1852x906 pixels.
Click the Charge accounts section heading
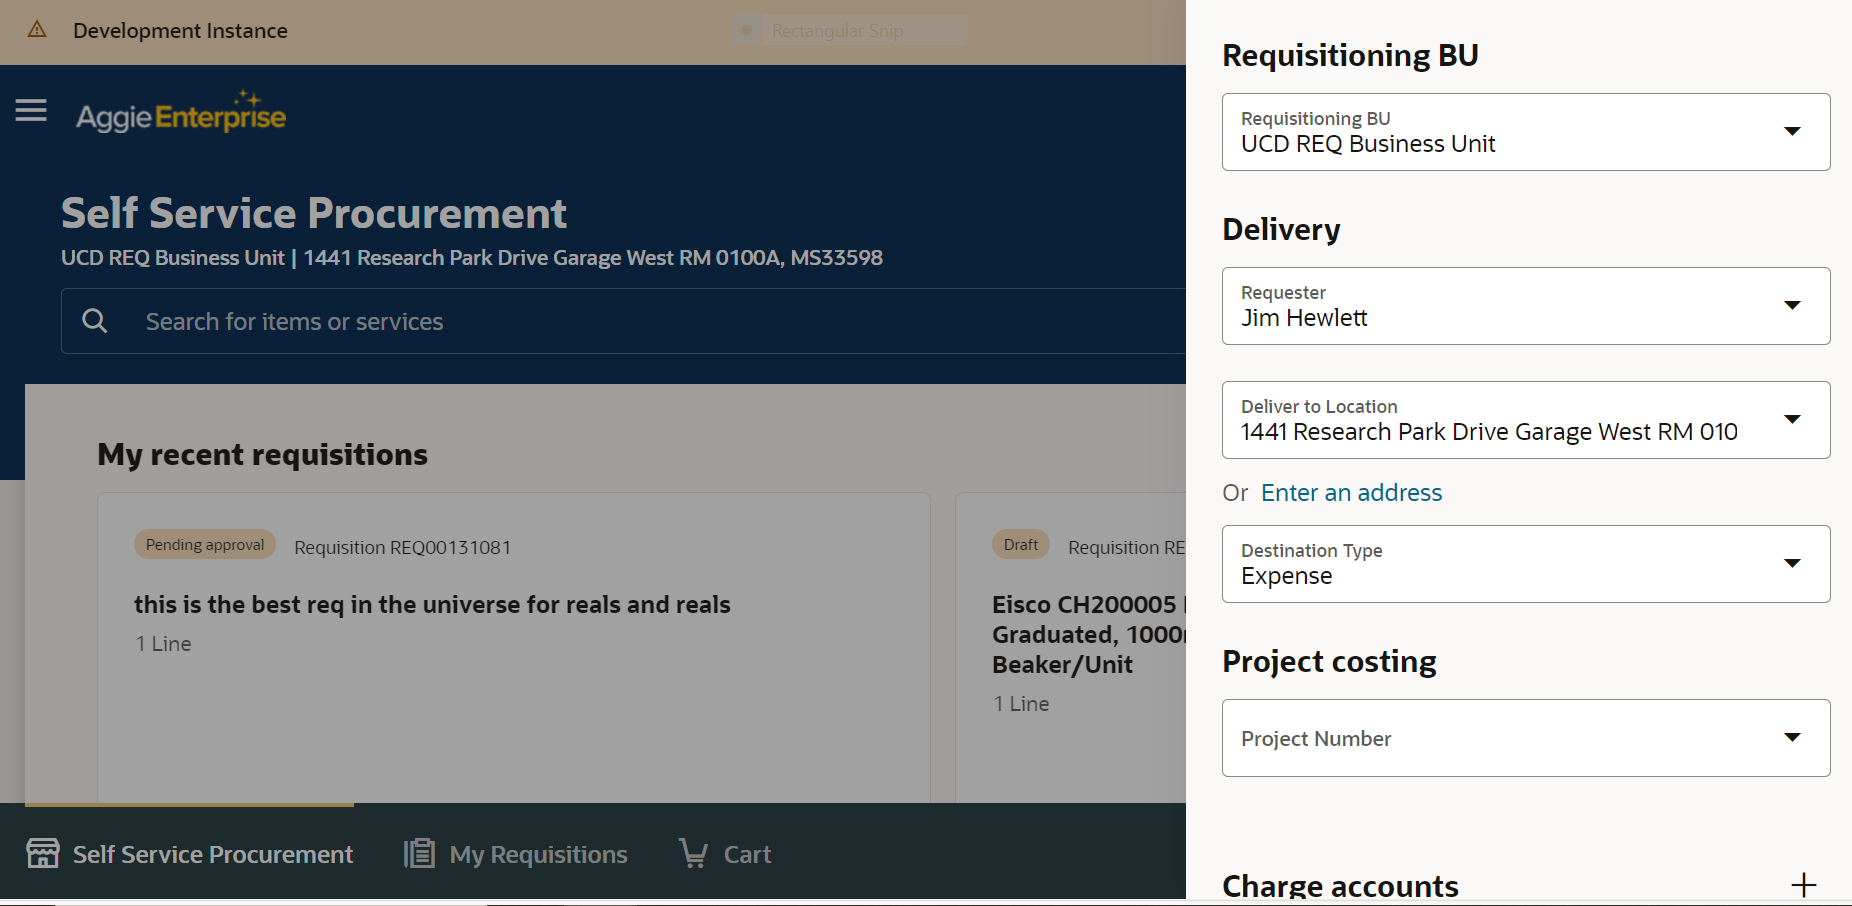(x=1340, y=886)
